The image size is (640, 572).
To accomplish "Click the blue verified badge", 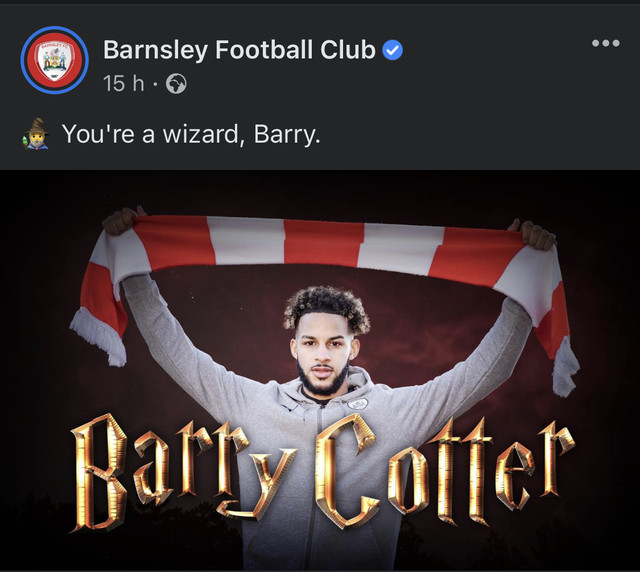I will (393, 50).
